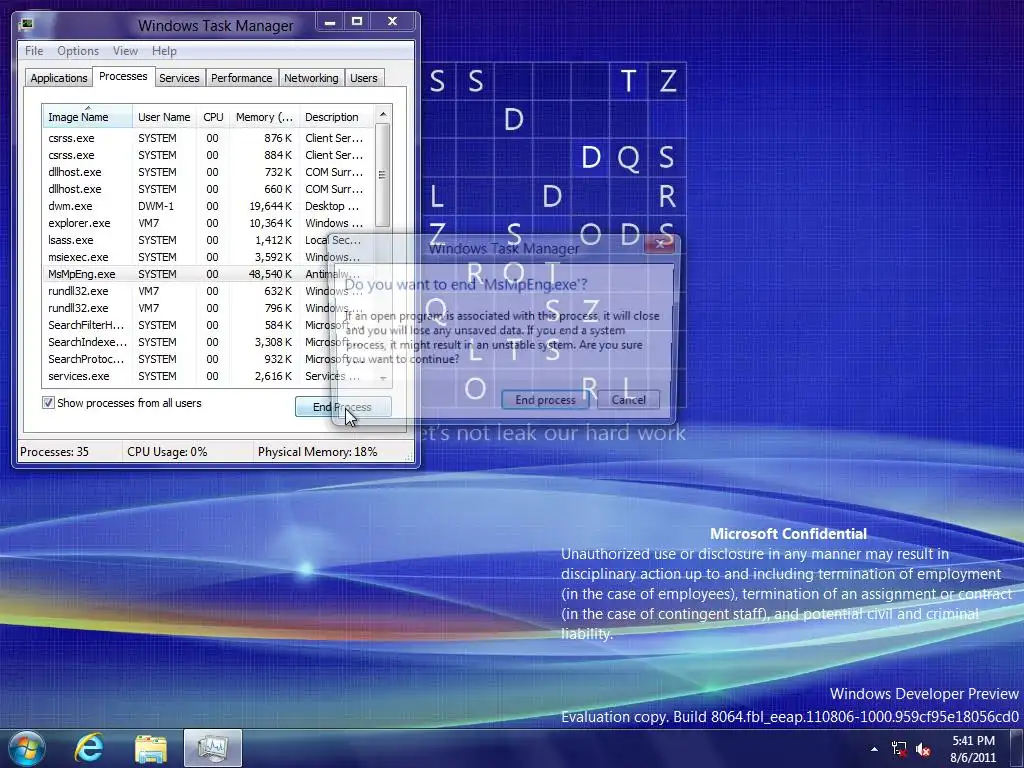
Task: Sort by User Name column header
Action: click(x=164, y=117)
